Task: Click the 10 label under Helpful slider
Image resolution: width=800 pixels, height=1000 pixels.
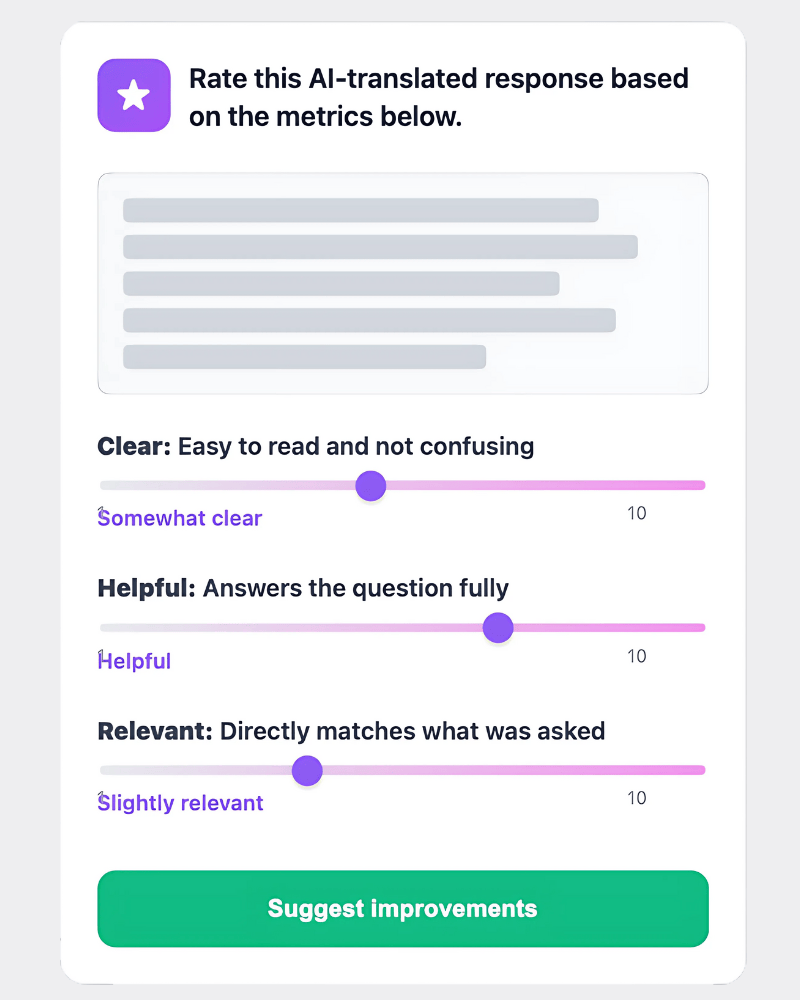Action: pyautogui.click(x=637, y=656)
